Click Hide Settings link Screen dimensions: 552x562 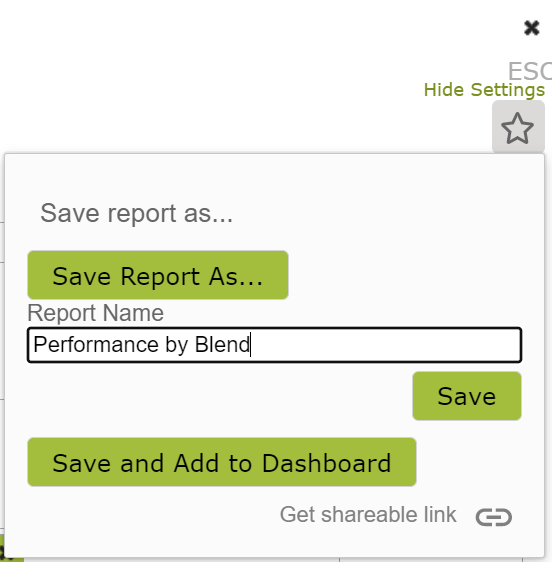484,90
